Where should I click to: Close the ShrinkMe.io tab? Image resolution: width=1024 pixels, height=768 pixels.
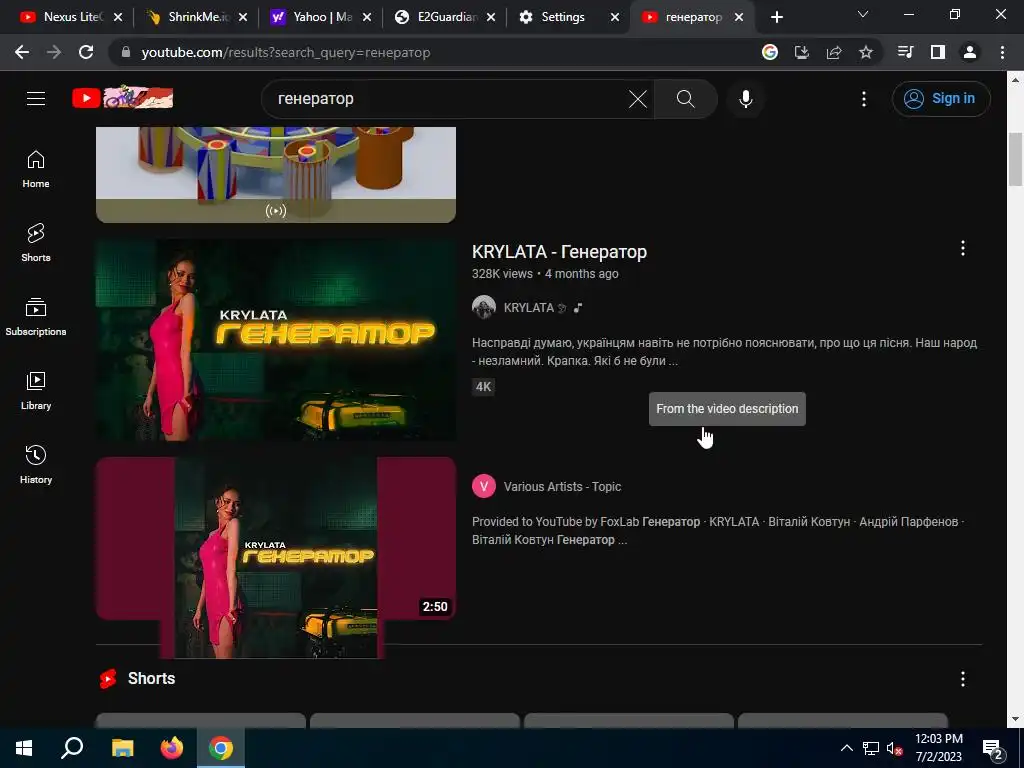[242, 17]
